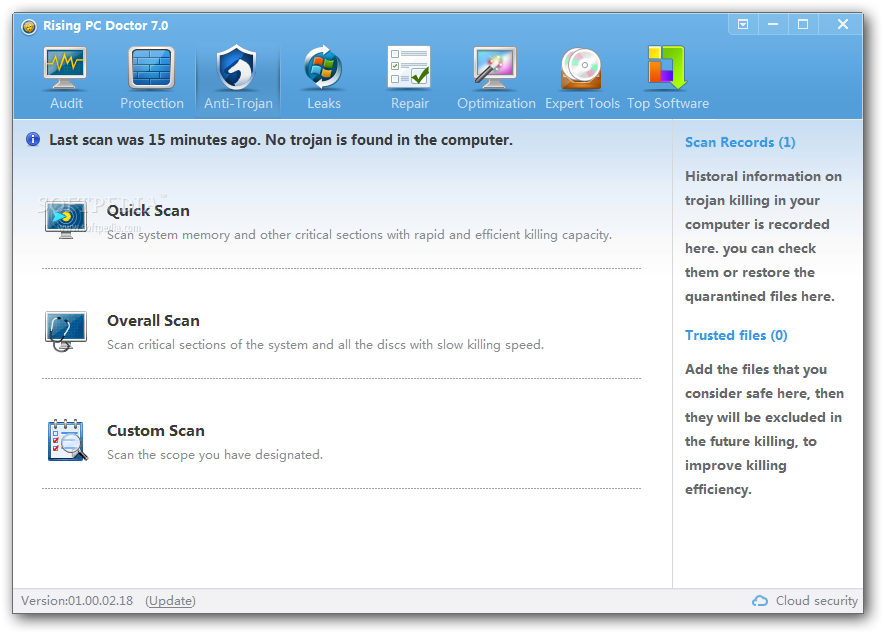The height and width of the screenshot is (634, 884).
Task: Click 'Scan the scope you have designated' text
Action: tap(215, 455)
